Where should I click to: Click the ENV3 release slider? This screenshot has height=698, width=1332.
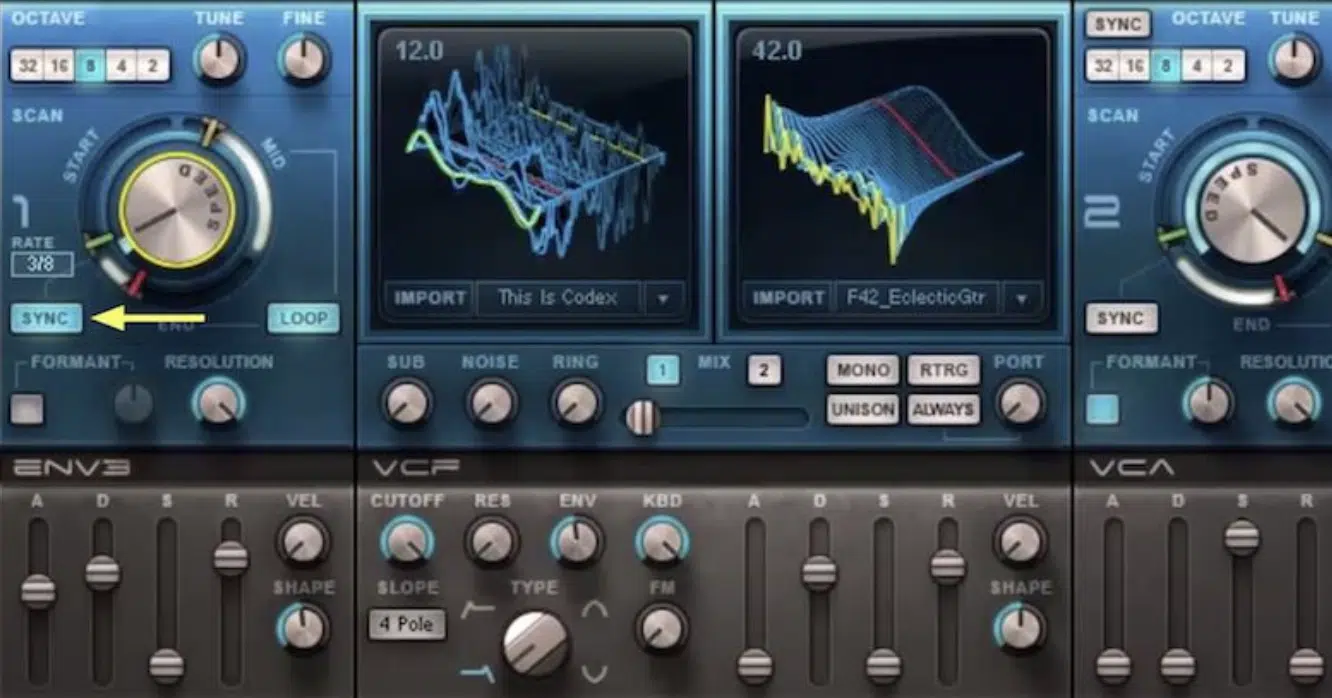tap(231, 558)
